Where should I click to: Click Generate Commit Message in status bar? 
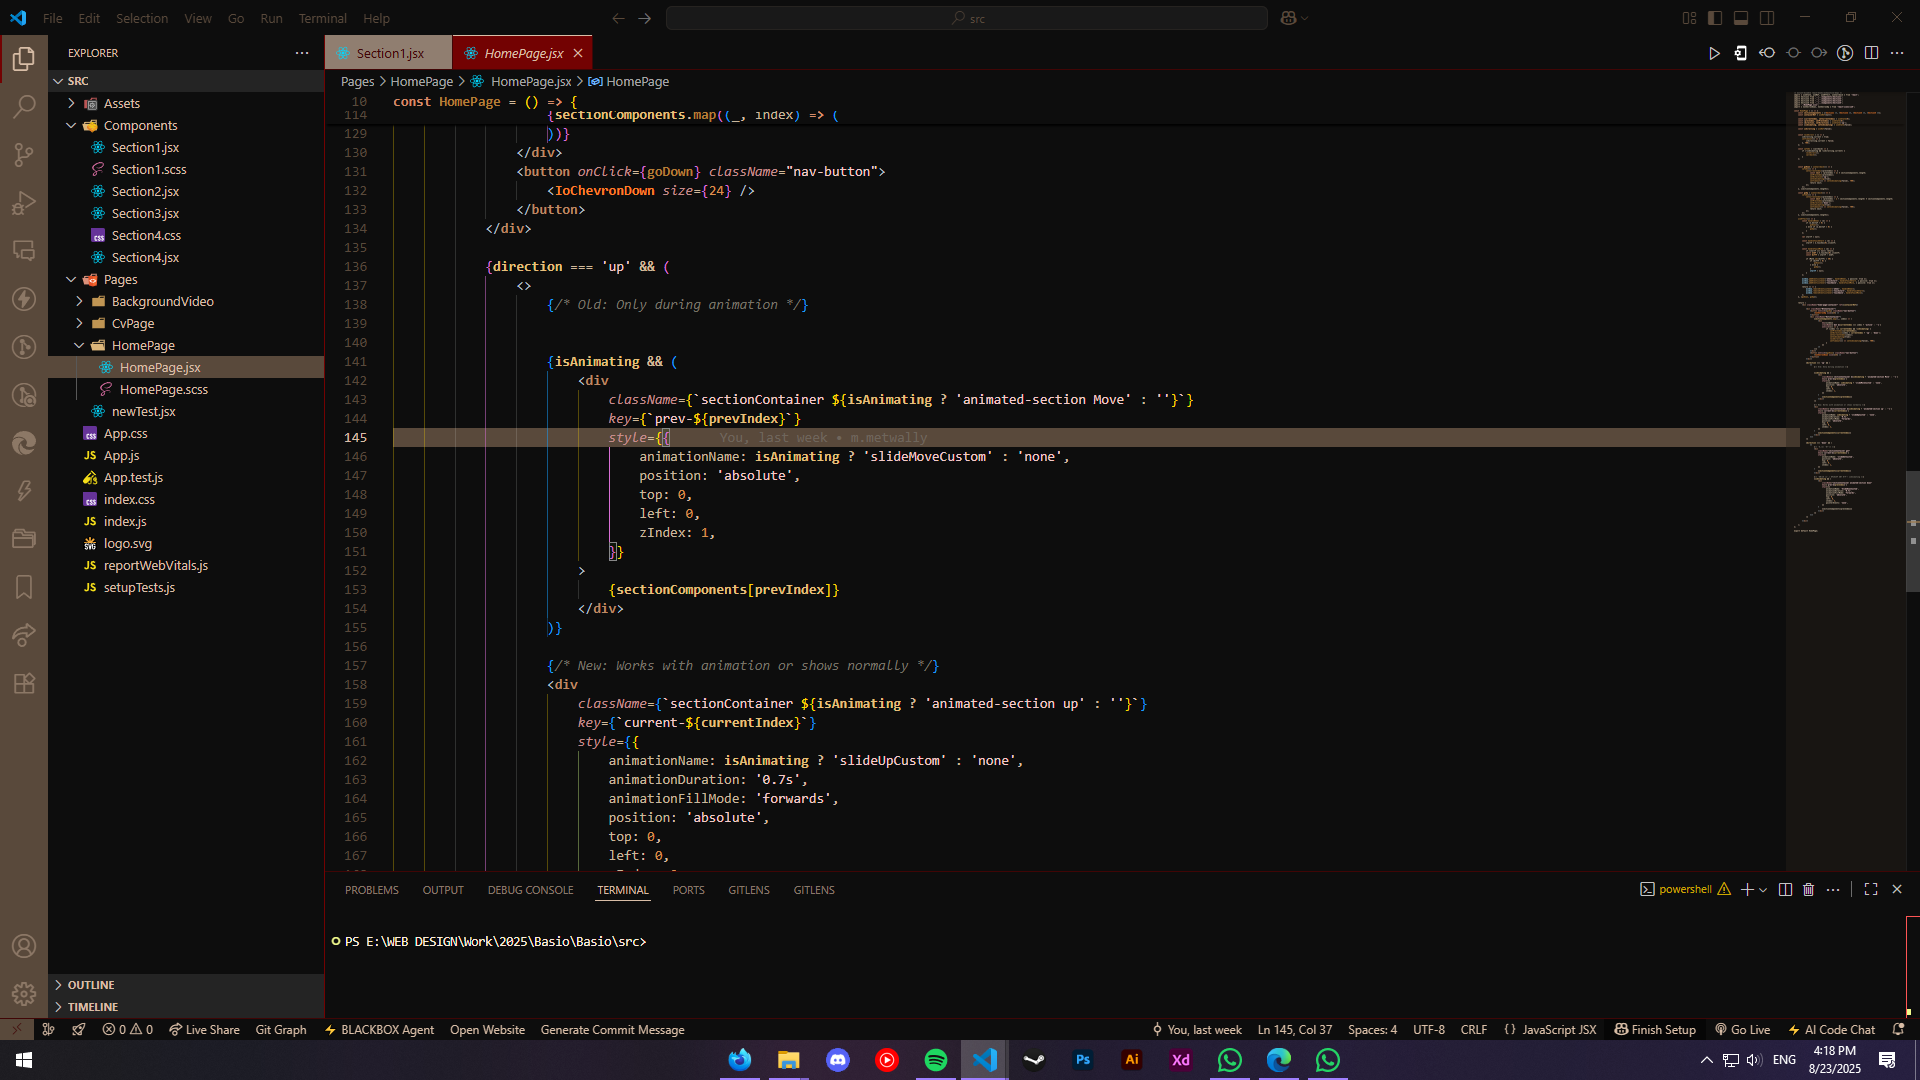(x=612, y=1029)
